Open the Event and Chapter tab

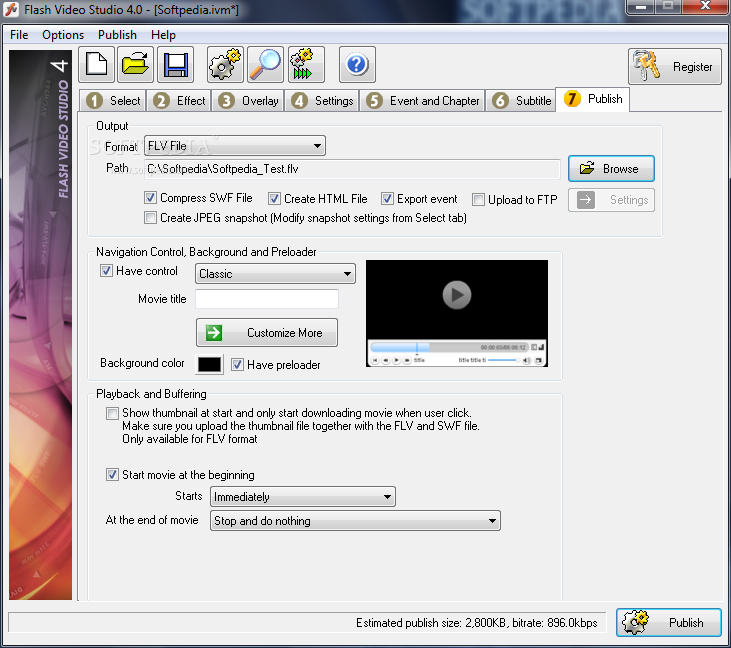(x=422, y=101)
